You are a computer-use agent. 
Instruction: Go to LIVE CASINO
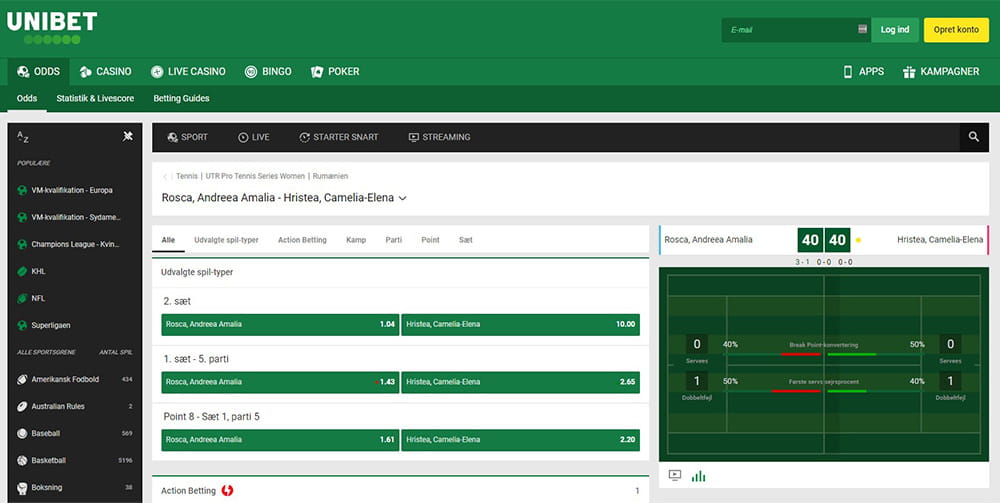tap(188, 71)
